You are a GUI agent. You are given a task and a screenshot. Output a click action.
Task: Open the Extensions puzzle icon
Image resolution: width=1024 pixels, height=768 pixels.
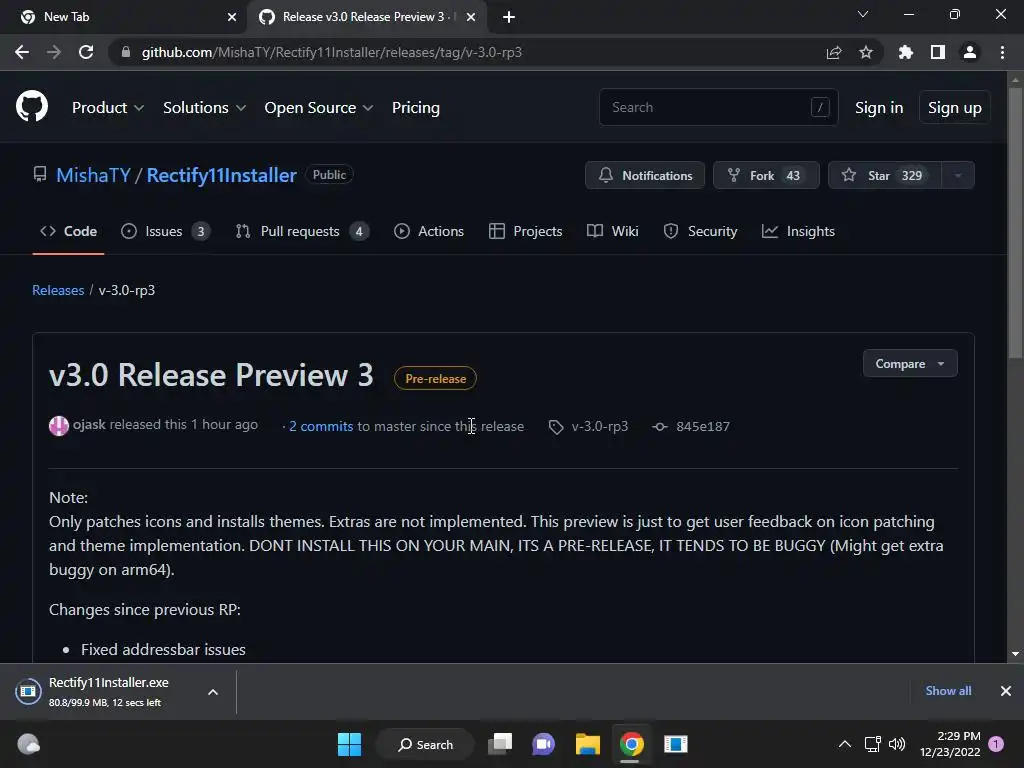coord(905,52)
